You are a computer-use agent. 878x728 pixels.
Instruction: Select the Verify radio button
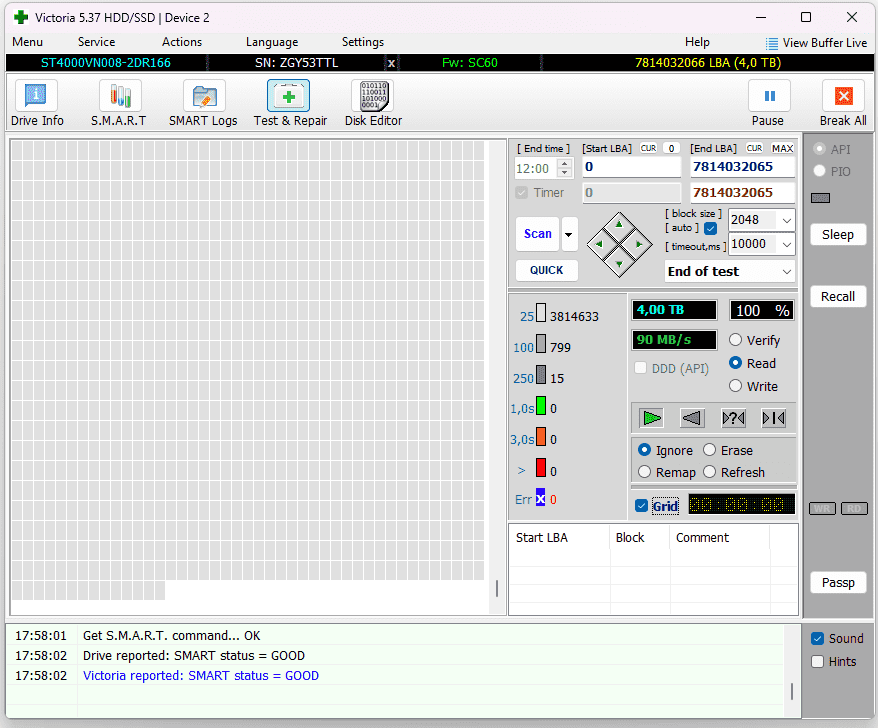(736, 341)
